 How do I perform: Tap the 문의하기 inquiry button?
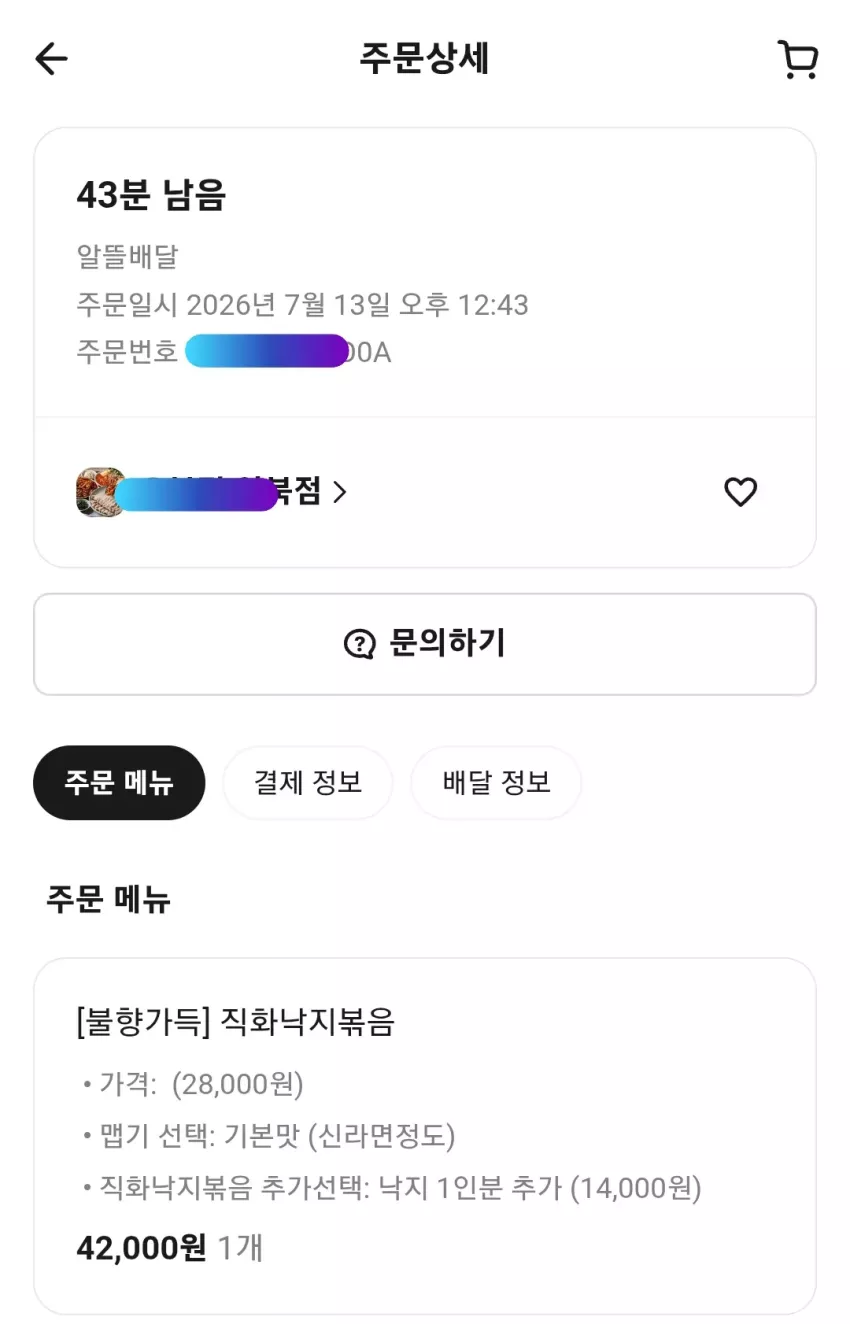[x=425, y=644]
